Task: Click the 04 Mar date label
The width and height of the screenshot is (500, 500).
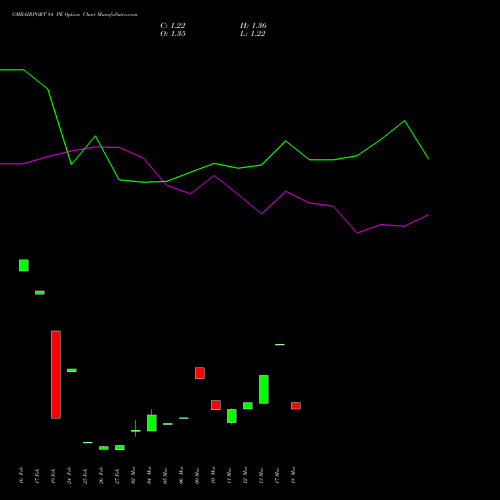Action: click(149, 475)
